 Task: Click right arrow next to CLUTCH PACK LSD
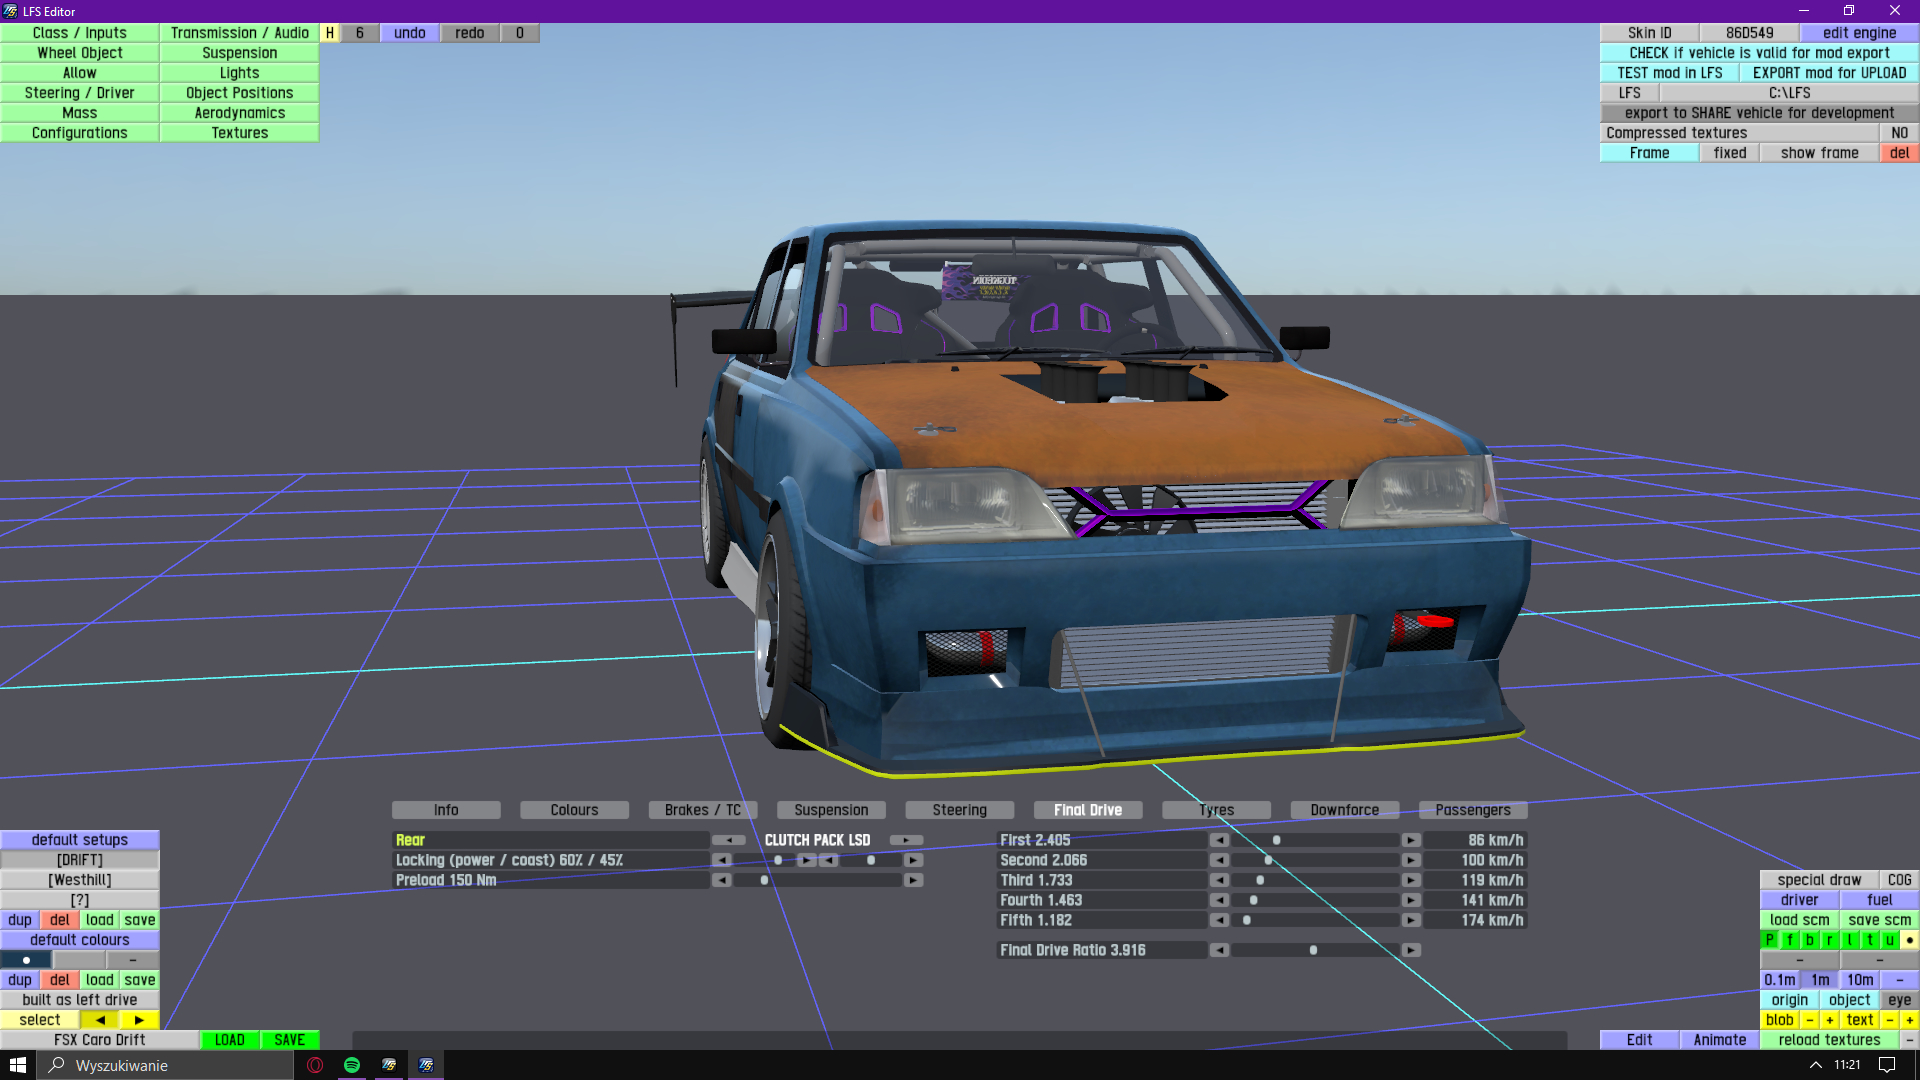pos(906,840)
